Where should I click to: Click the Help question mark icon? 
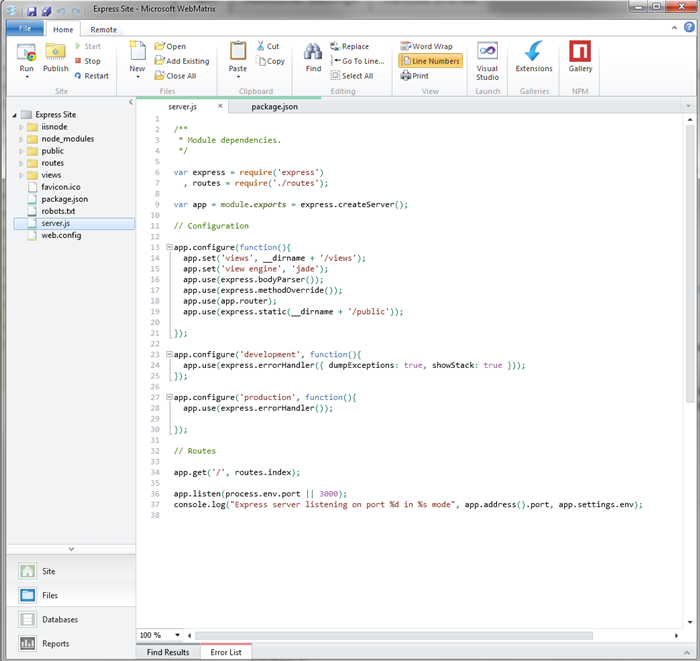(689, 27)
